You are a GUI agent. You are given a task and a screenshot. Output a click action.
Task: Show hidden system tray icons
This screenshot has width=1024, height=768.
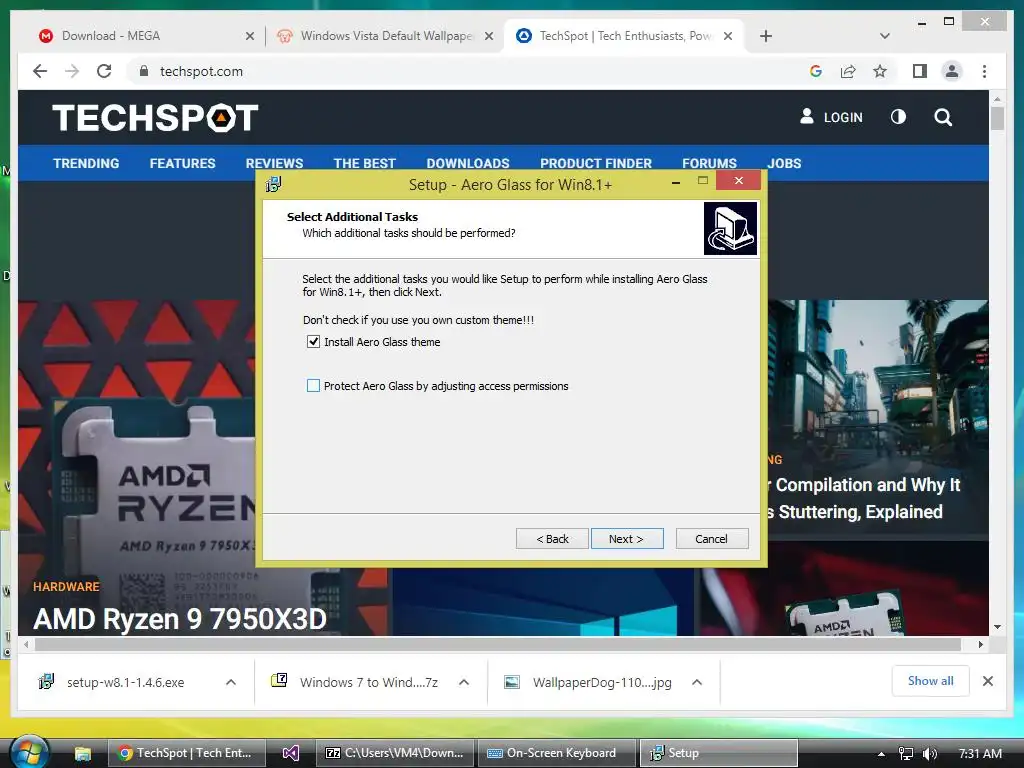[881, 754]
